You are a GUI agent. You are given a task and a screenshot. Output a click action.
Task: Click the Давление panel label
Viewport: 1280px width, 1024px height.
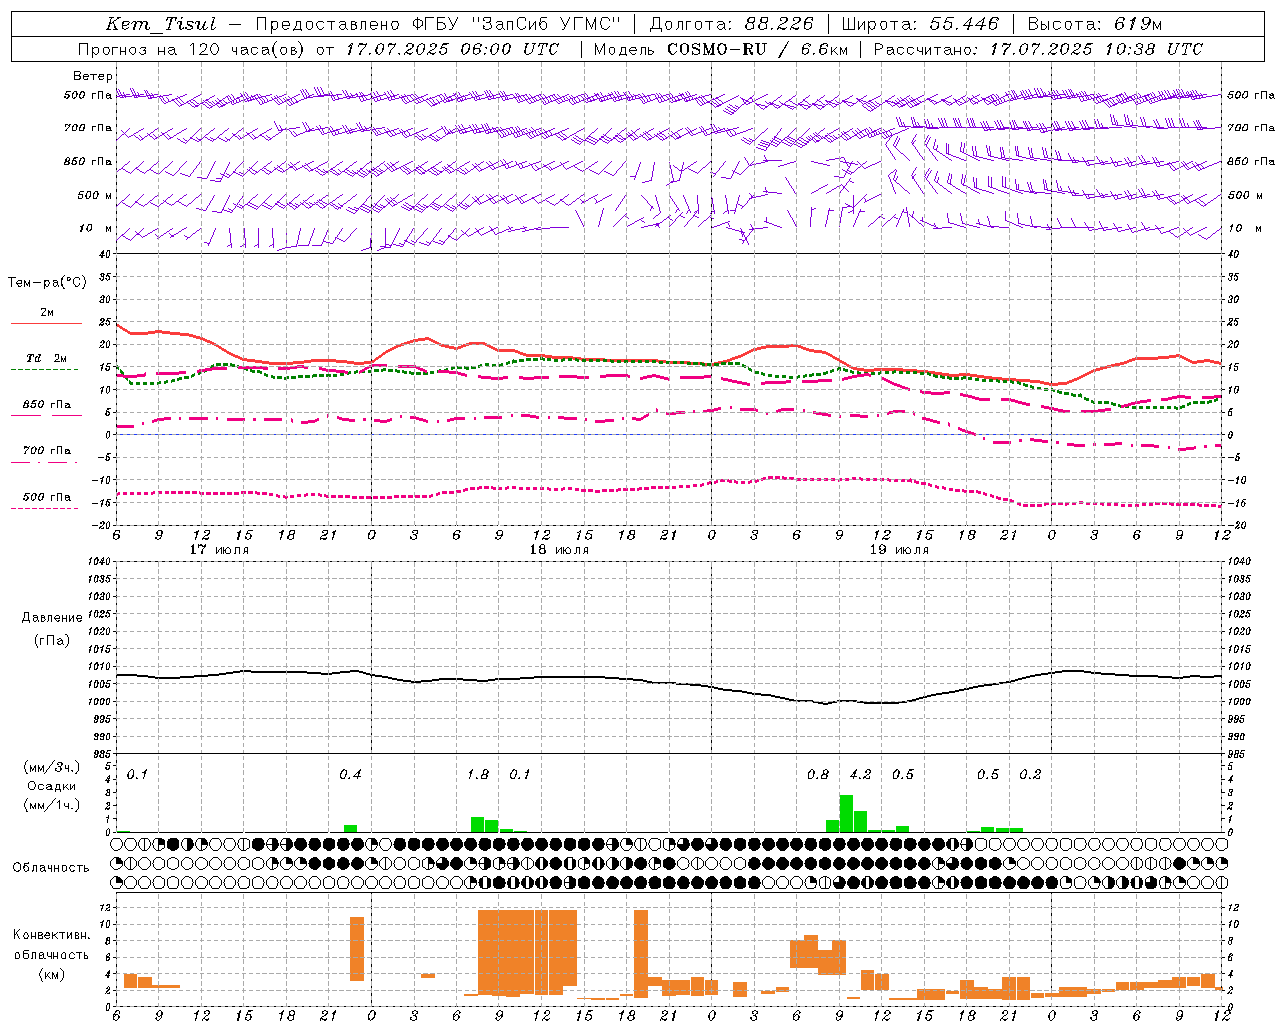pyautogui.click(x=52, y=618)
